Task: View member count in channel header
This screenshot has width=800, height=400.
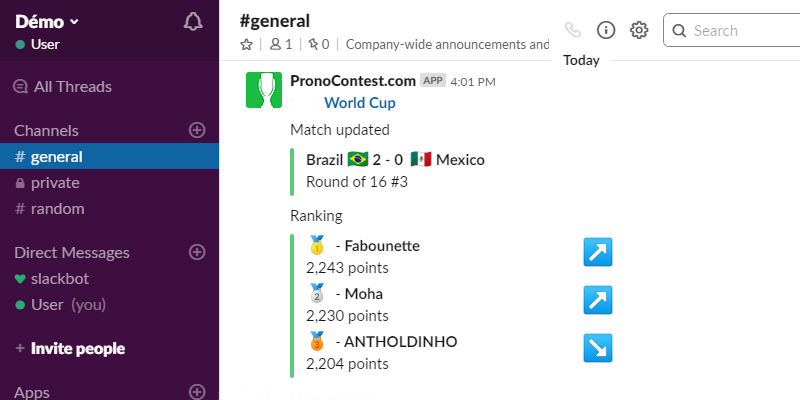Action: click(x=281, y=44)
